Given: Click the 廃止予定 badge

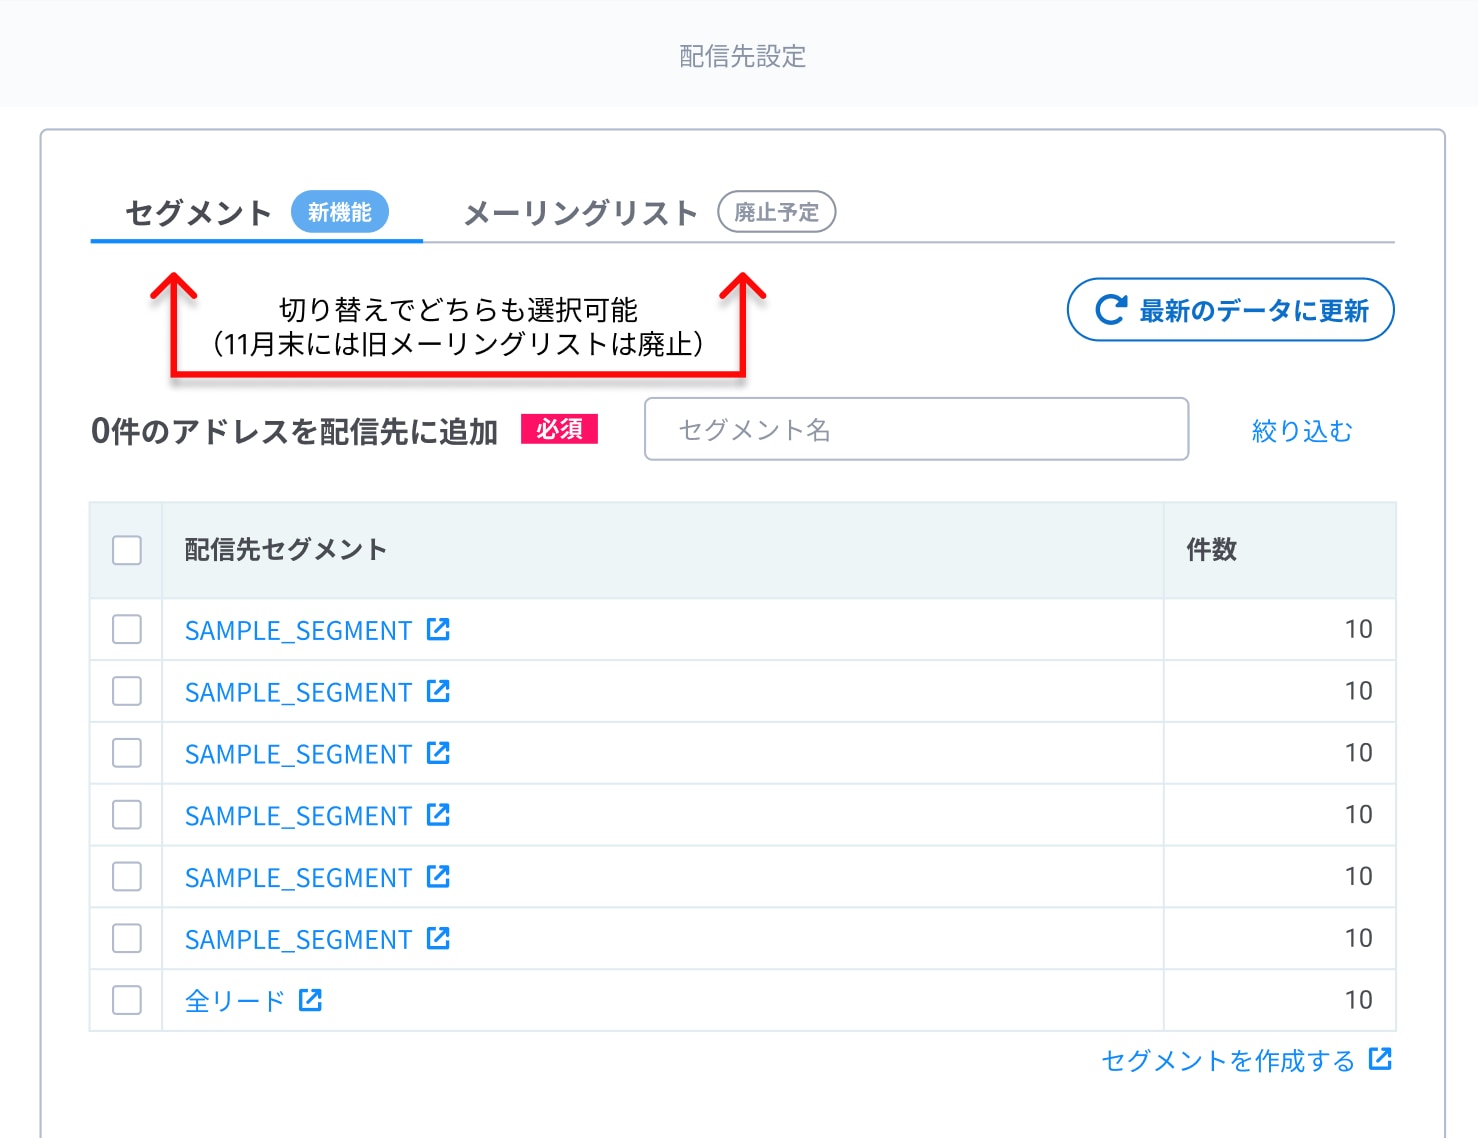Looking at the screenshot, I should (777, 212).
